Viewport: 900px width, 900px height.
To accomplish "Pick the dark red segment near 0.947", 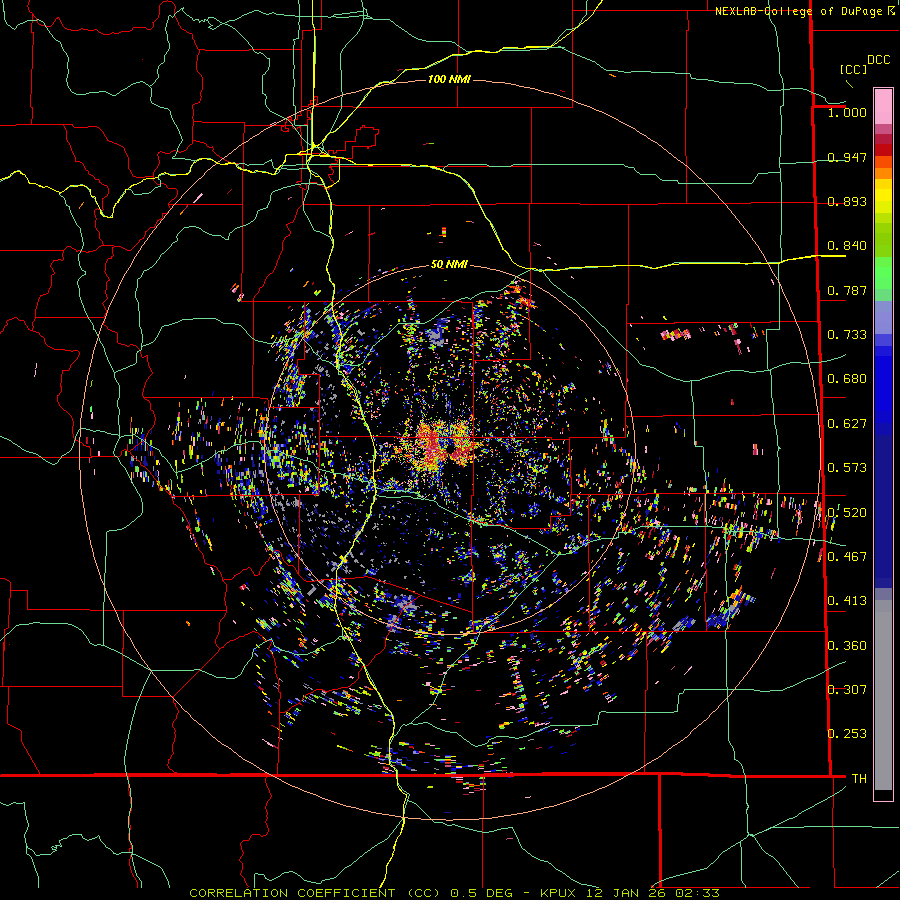I will 883,150.
